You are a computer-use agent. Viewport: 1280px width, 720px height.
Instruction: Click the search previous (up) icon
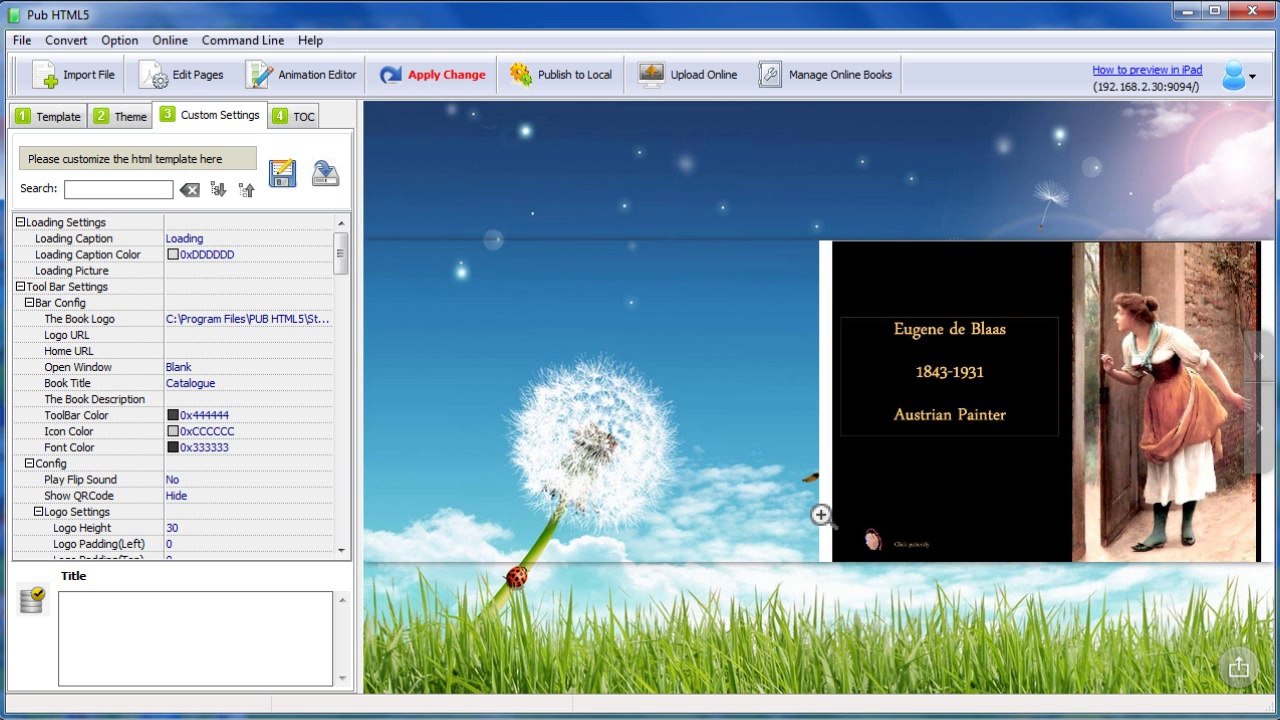(x=246, y=189)
